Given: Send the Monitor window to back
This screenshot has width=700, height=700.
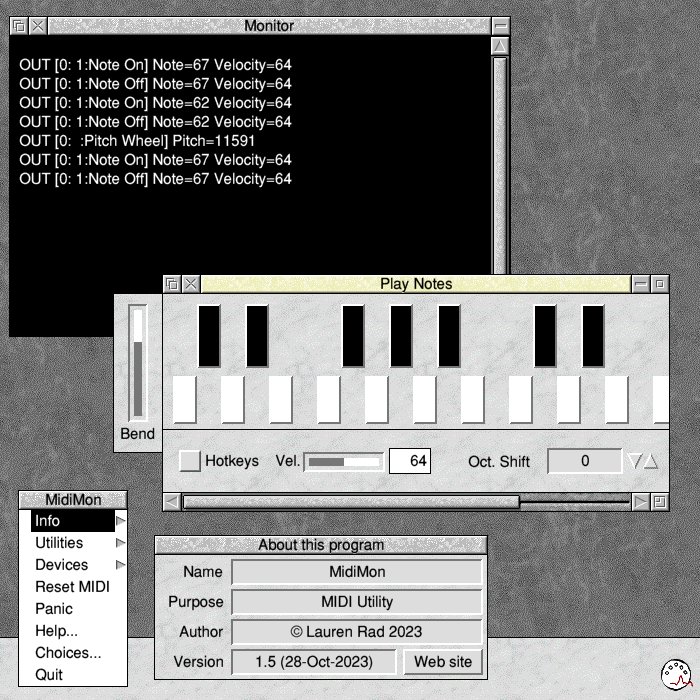Looking at the screenshot, I should 19,26.
